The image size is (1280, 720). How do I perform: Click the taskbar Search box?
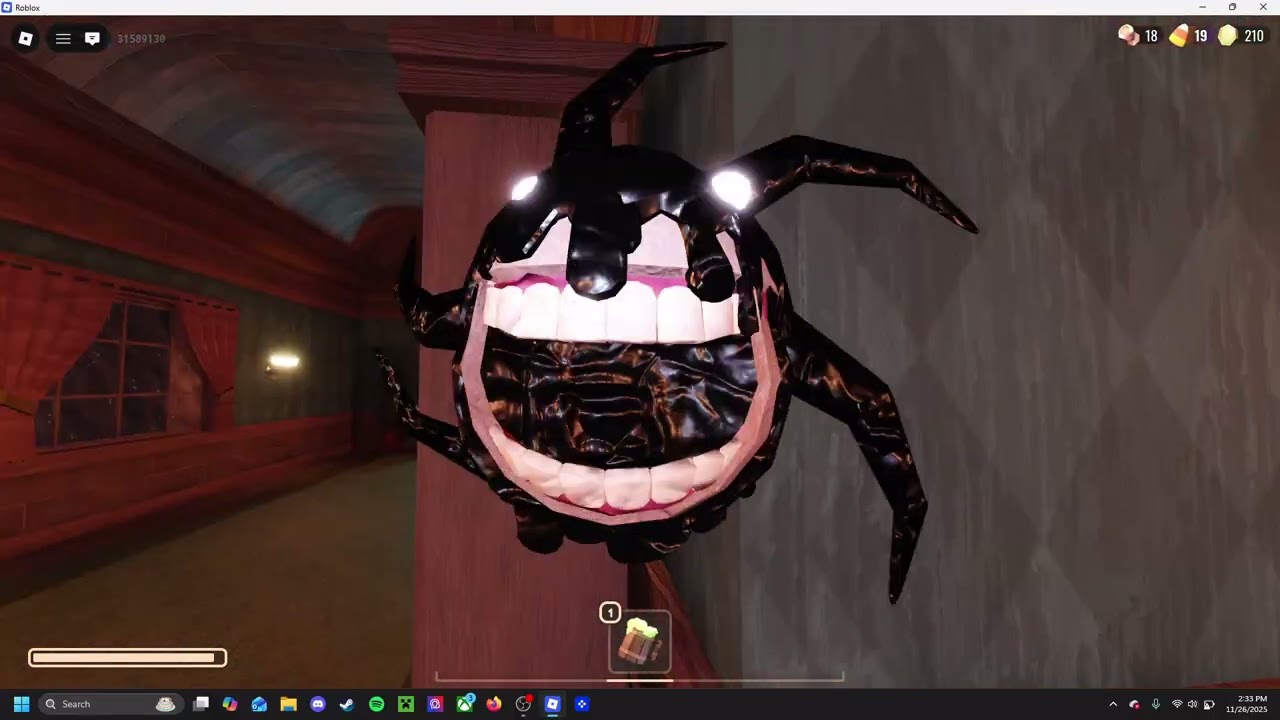point(110,704)
